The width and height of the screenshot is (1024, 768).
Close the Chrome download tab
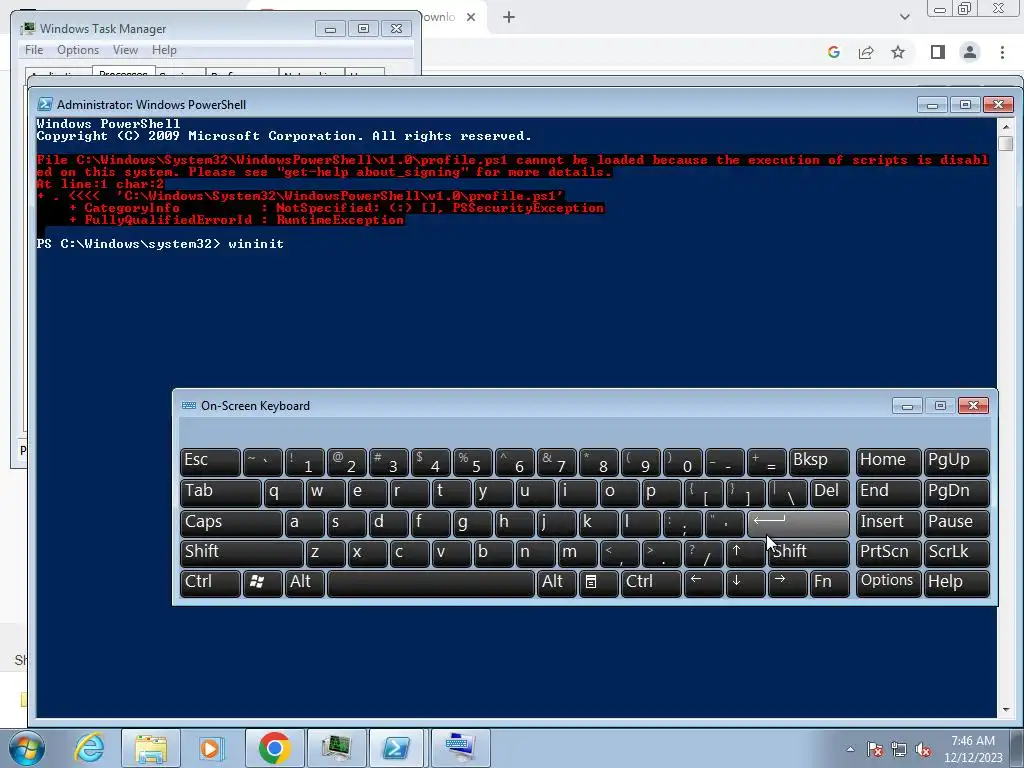(x=471, y=17)
